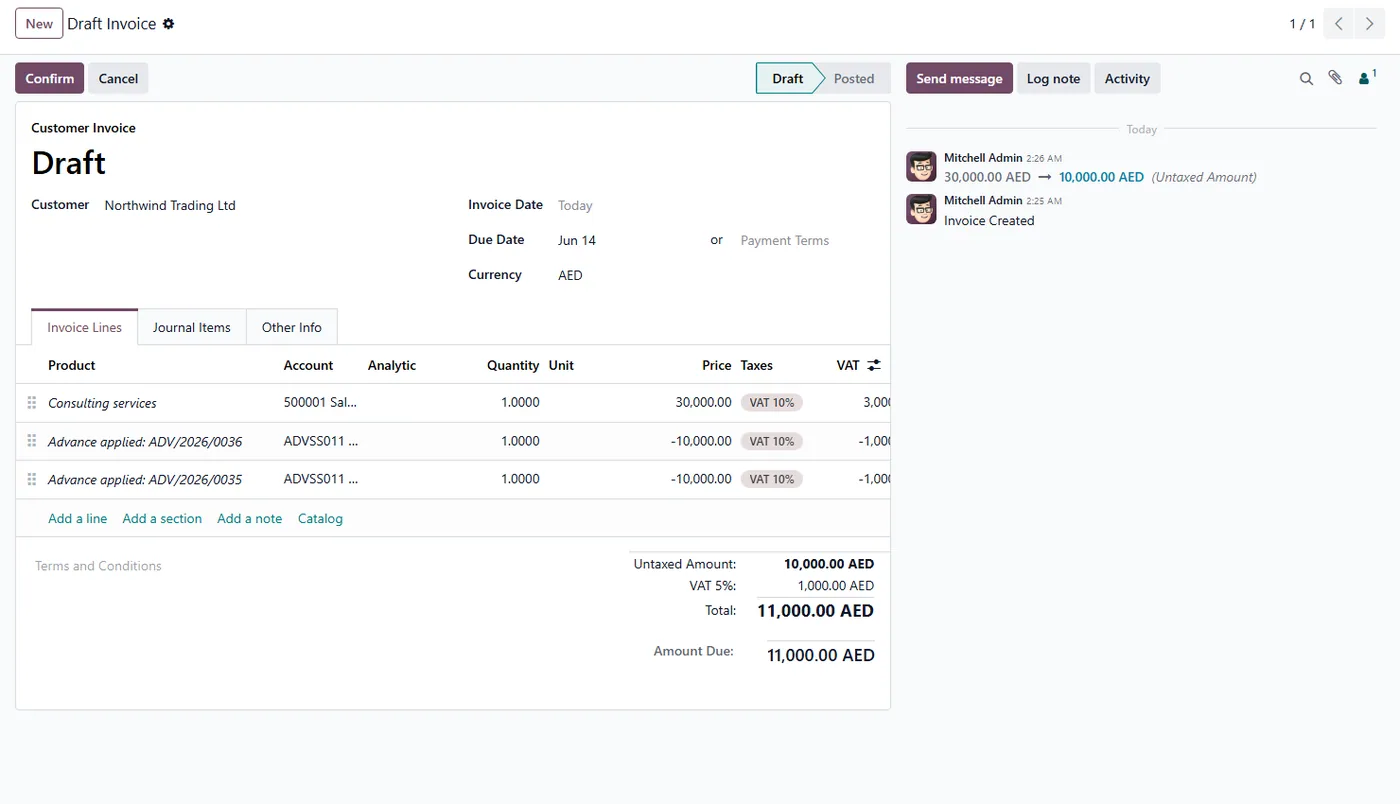Add a section to invoice lines
This screenshot has width=1400, height=804.
[x=162, y=519]
